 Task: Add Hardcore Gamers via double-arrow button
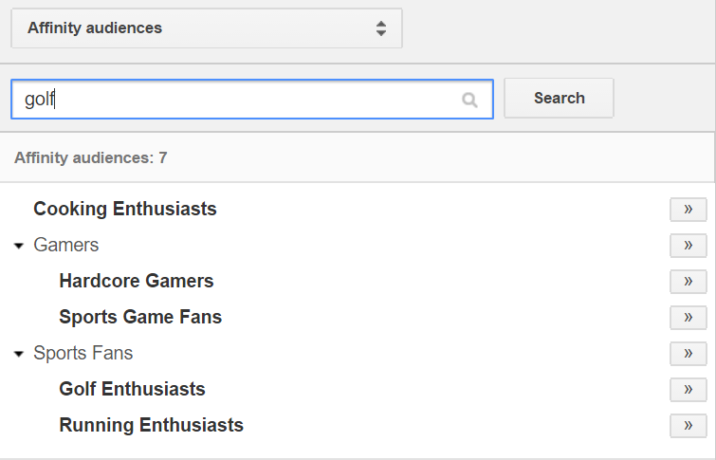688,281
